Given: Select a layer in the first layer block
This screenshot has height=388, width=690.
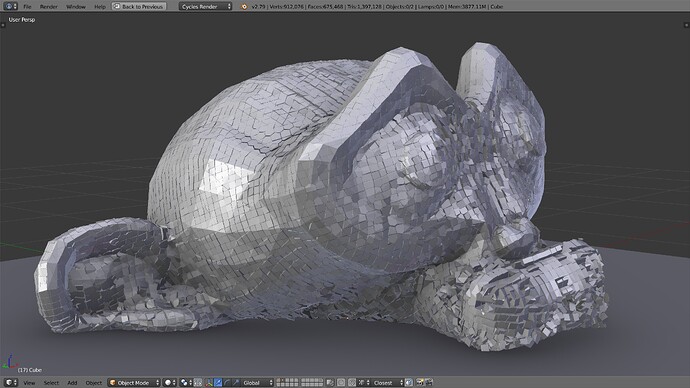Looking at the screenshot, I should pos(287,383).
